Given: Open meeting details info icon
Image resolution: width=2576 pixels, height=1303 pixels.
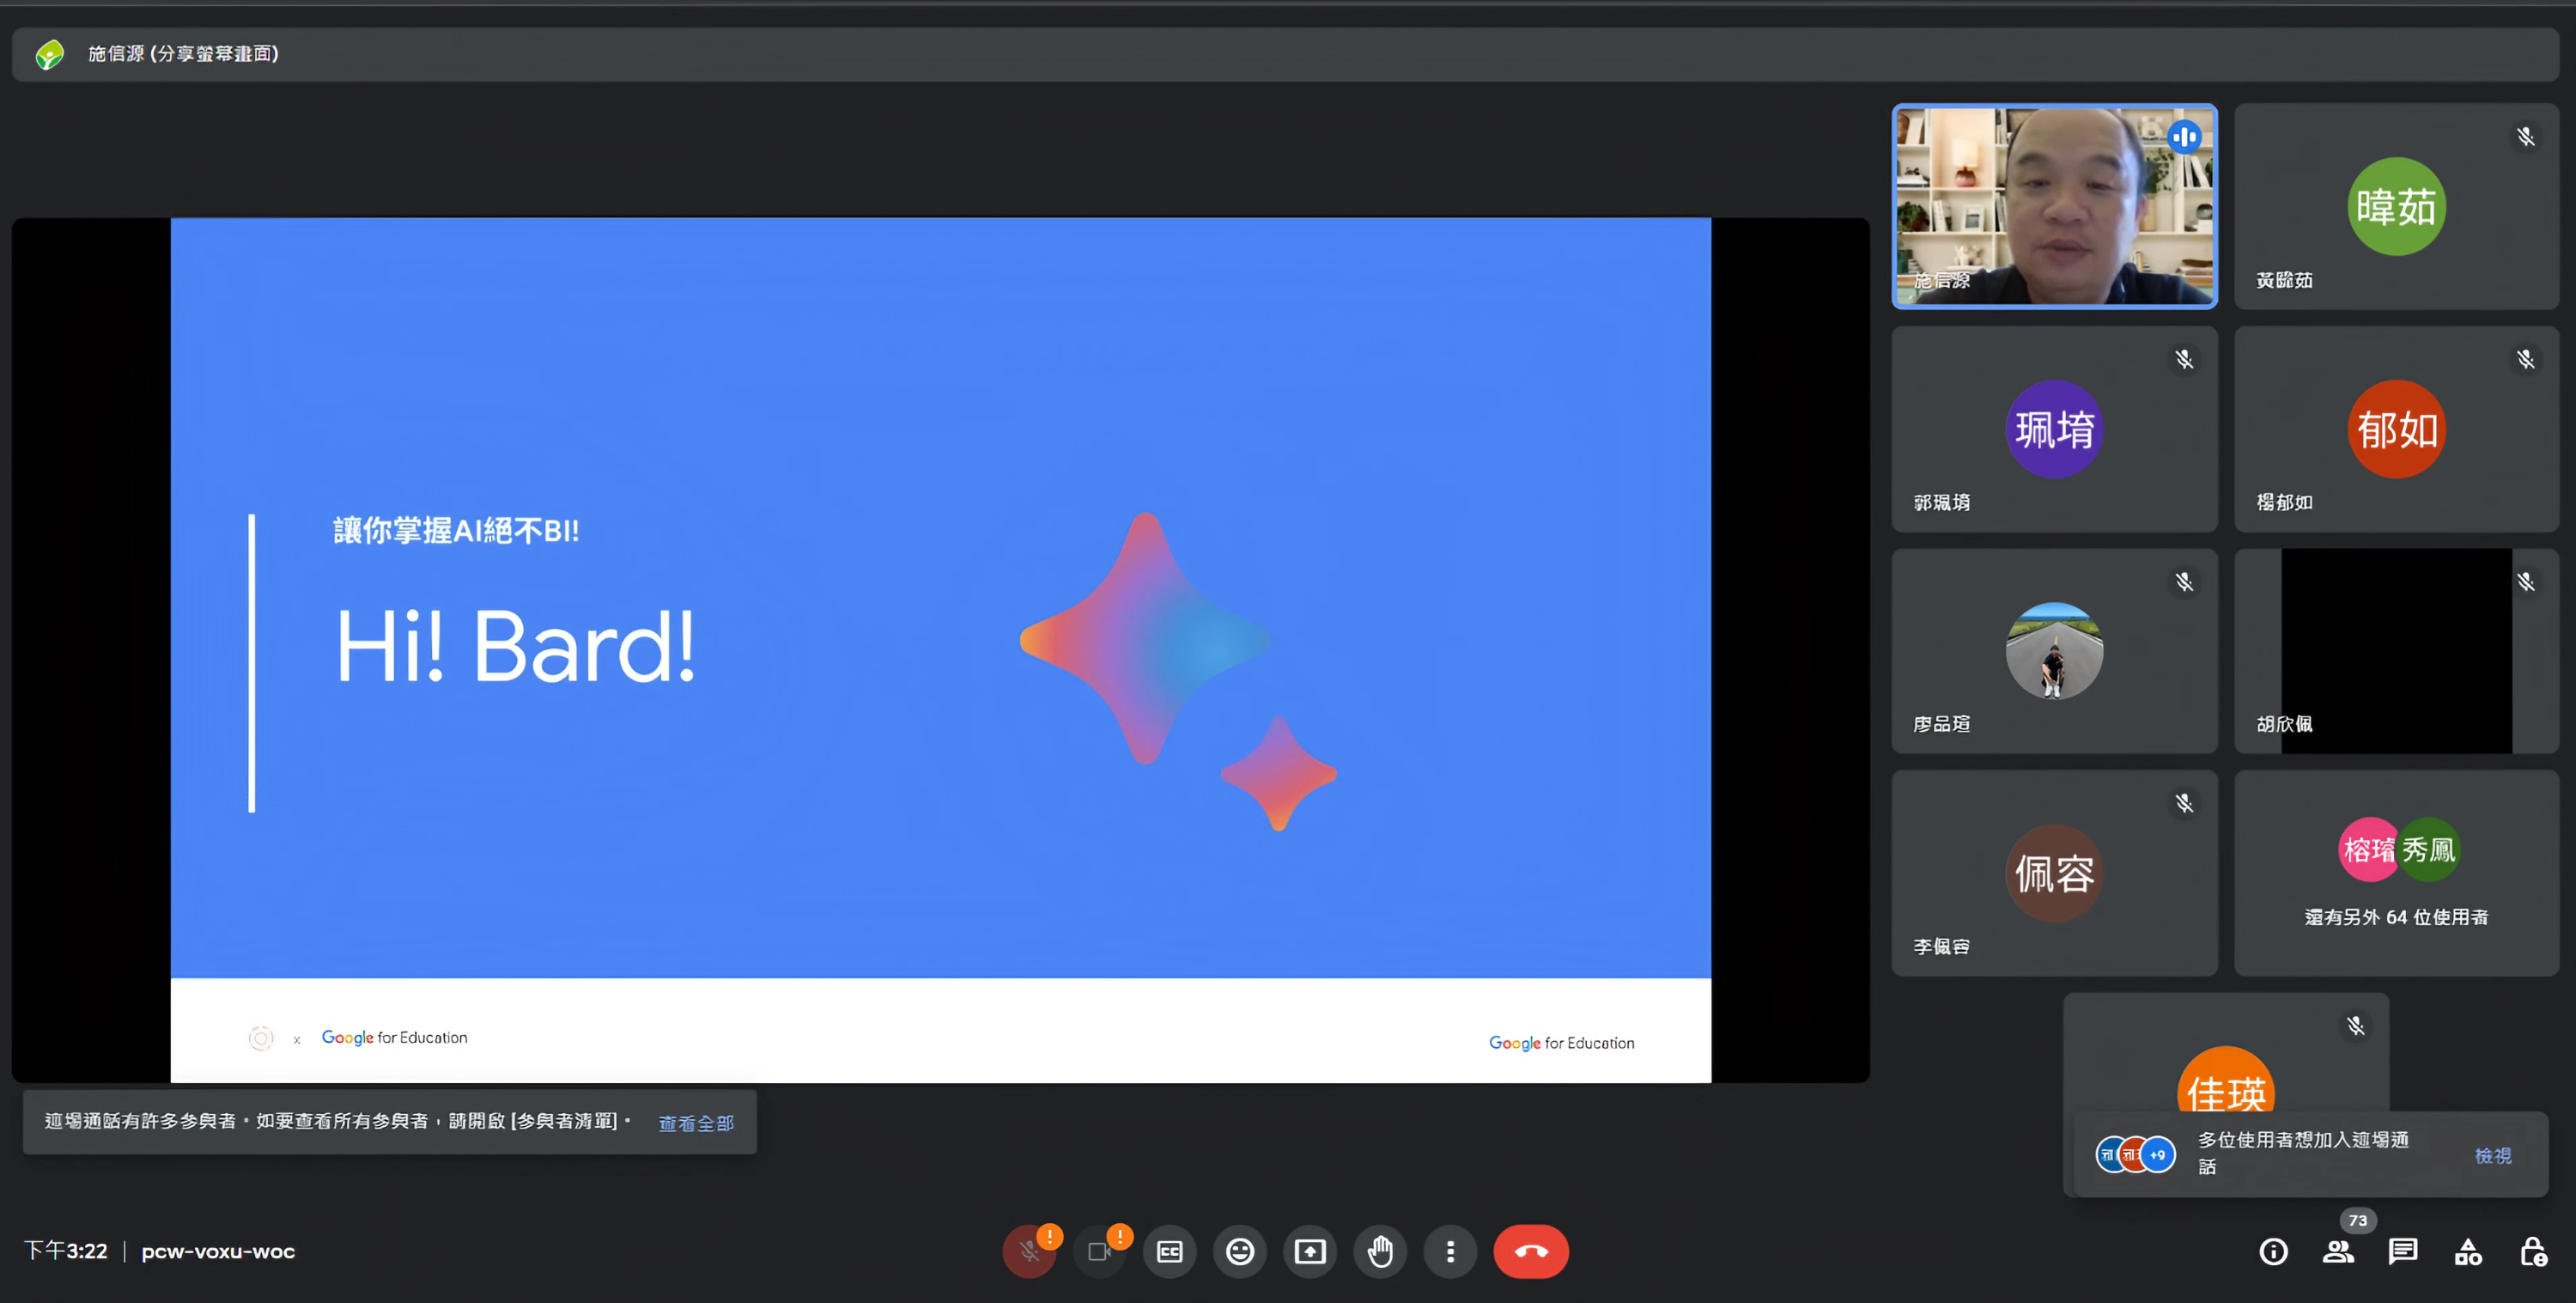Looking at the screenshot, I should pyautogui.click(x=2273, y=1251).
